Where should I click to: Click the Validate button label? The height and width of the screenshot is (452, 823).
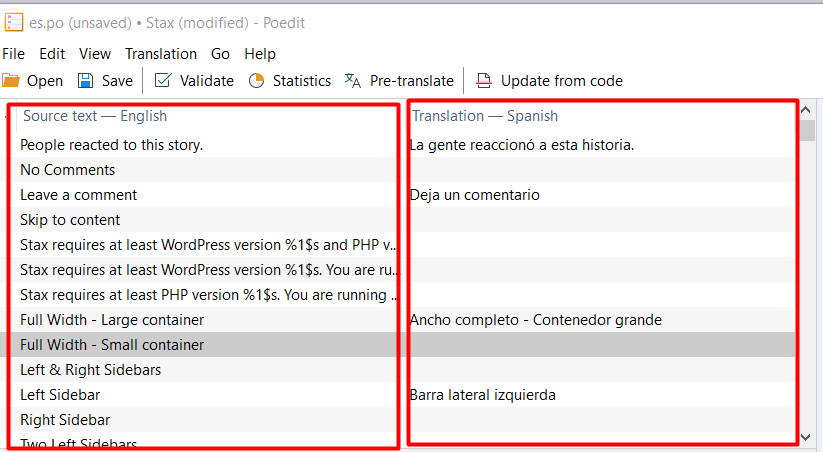[207, 81]
